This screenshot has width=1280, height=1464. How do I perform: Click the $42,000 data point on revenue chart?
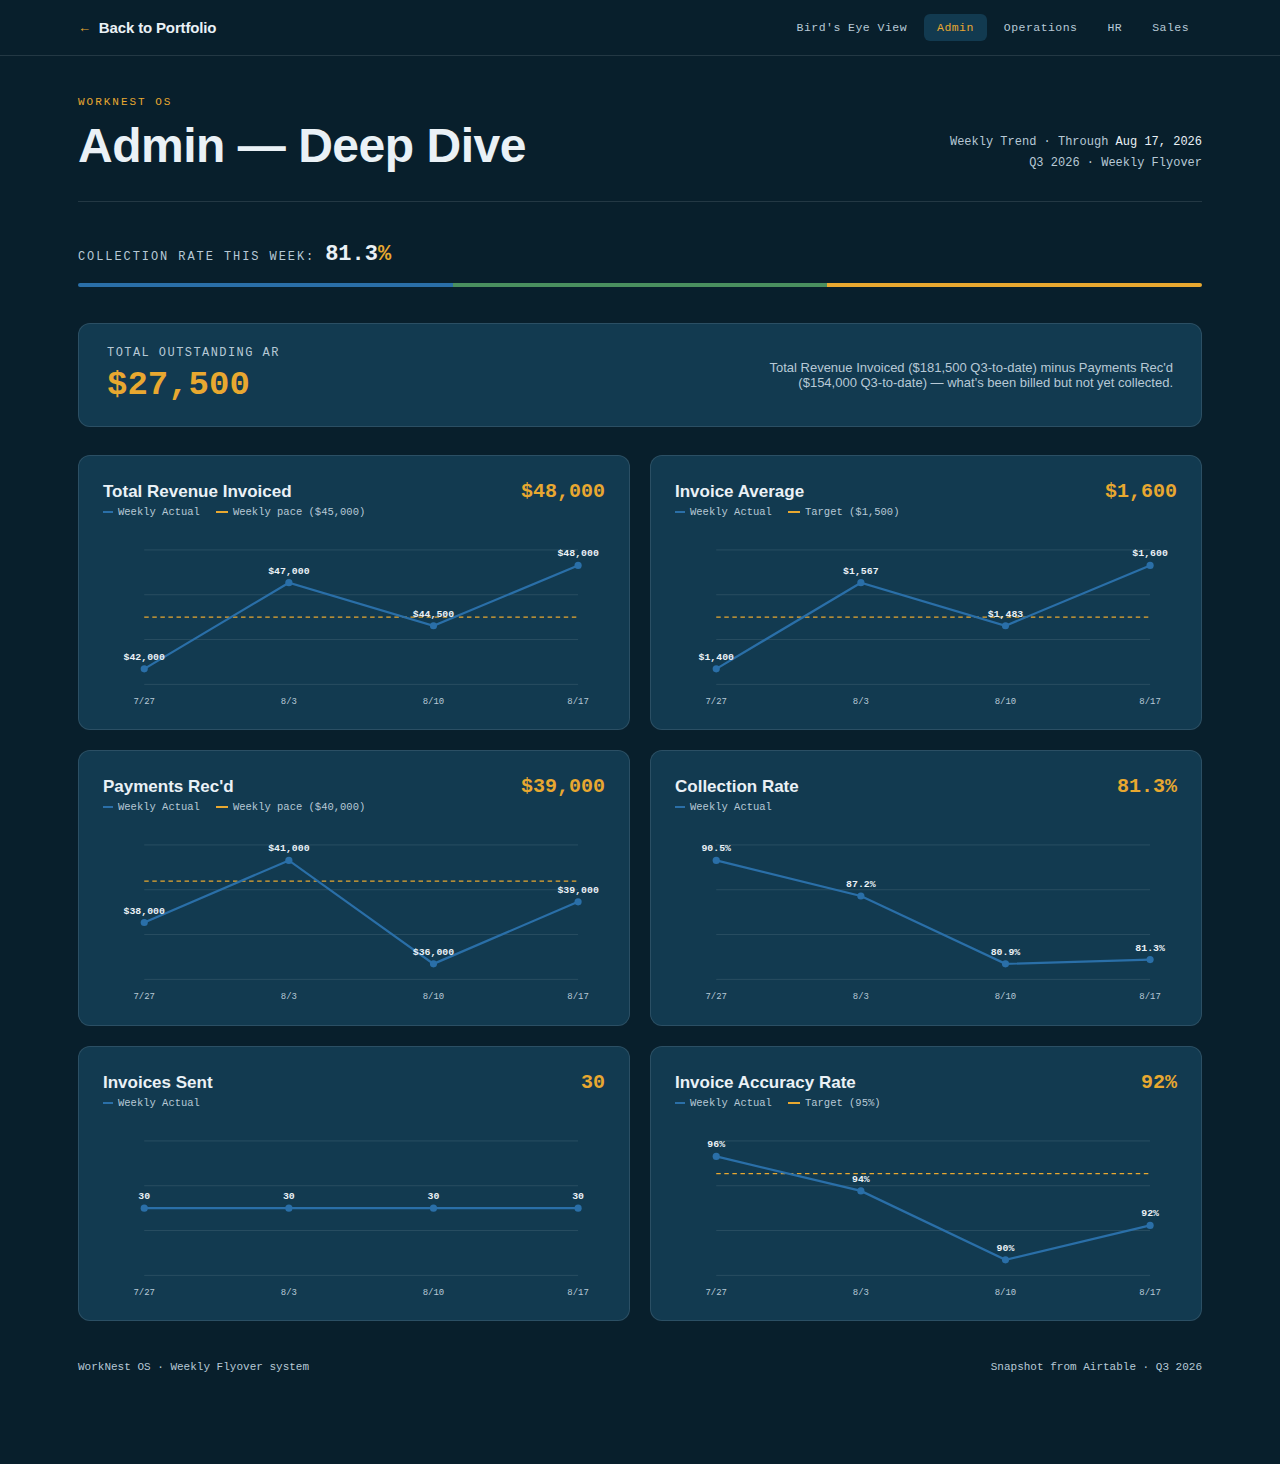144,669
